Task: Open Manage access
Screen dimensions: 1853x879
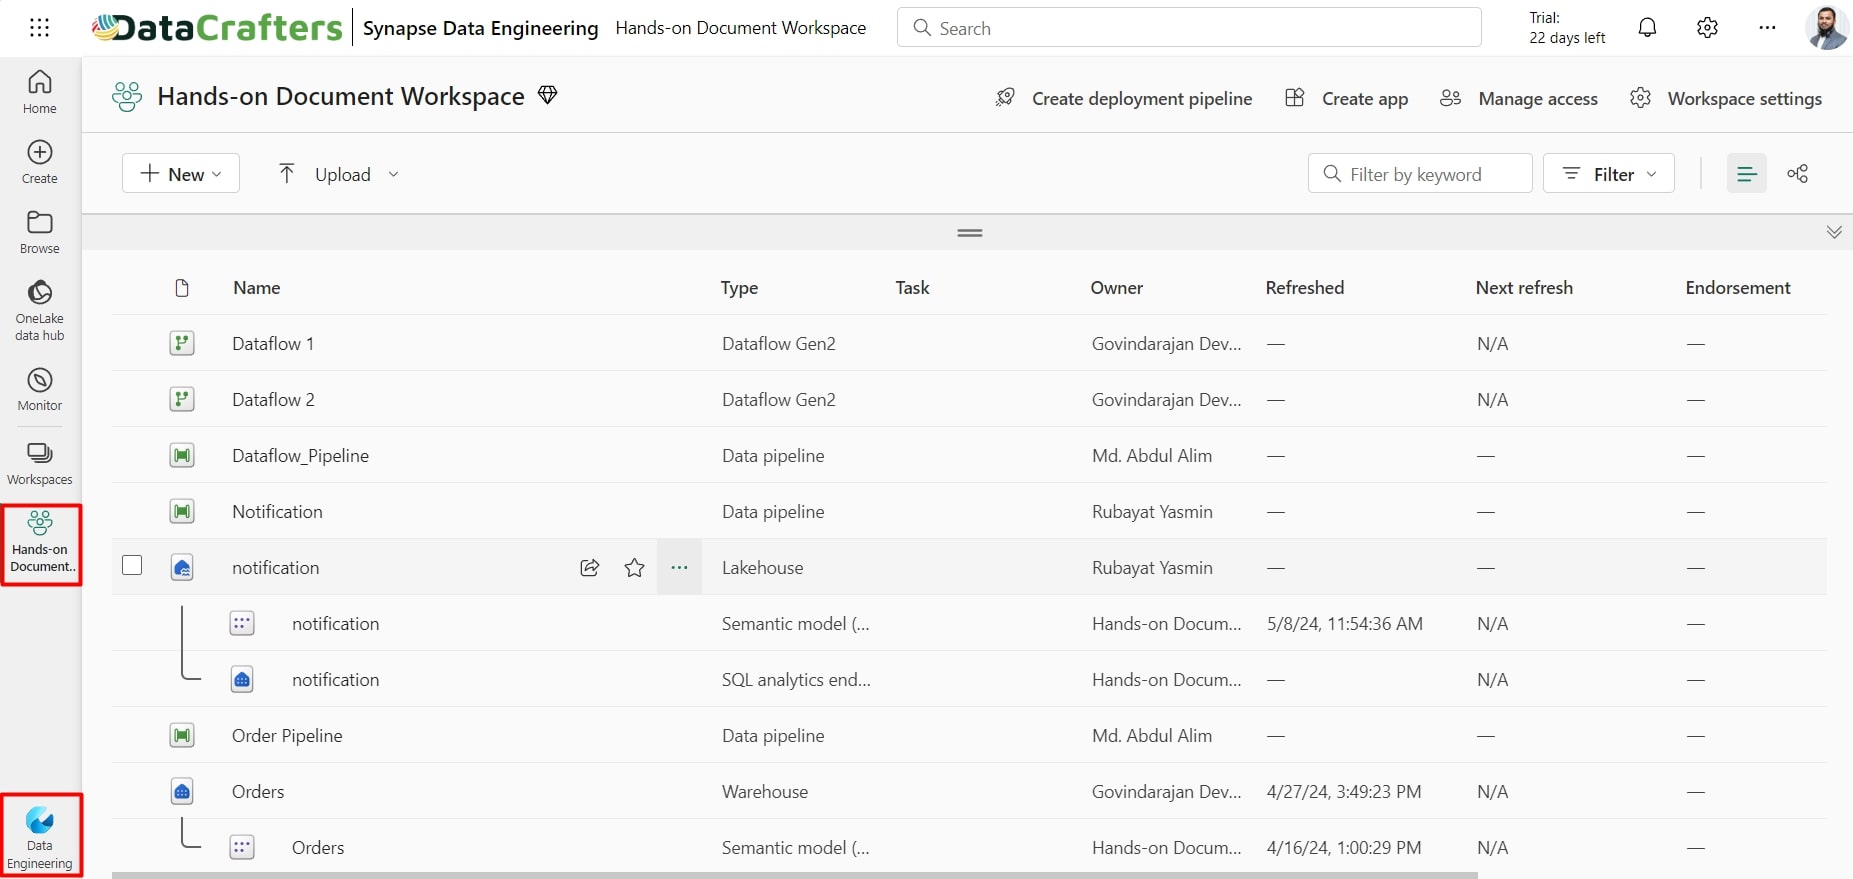Action: coord(1519,98)
